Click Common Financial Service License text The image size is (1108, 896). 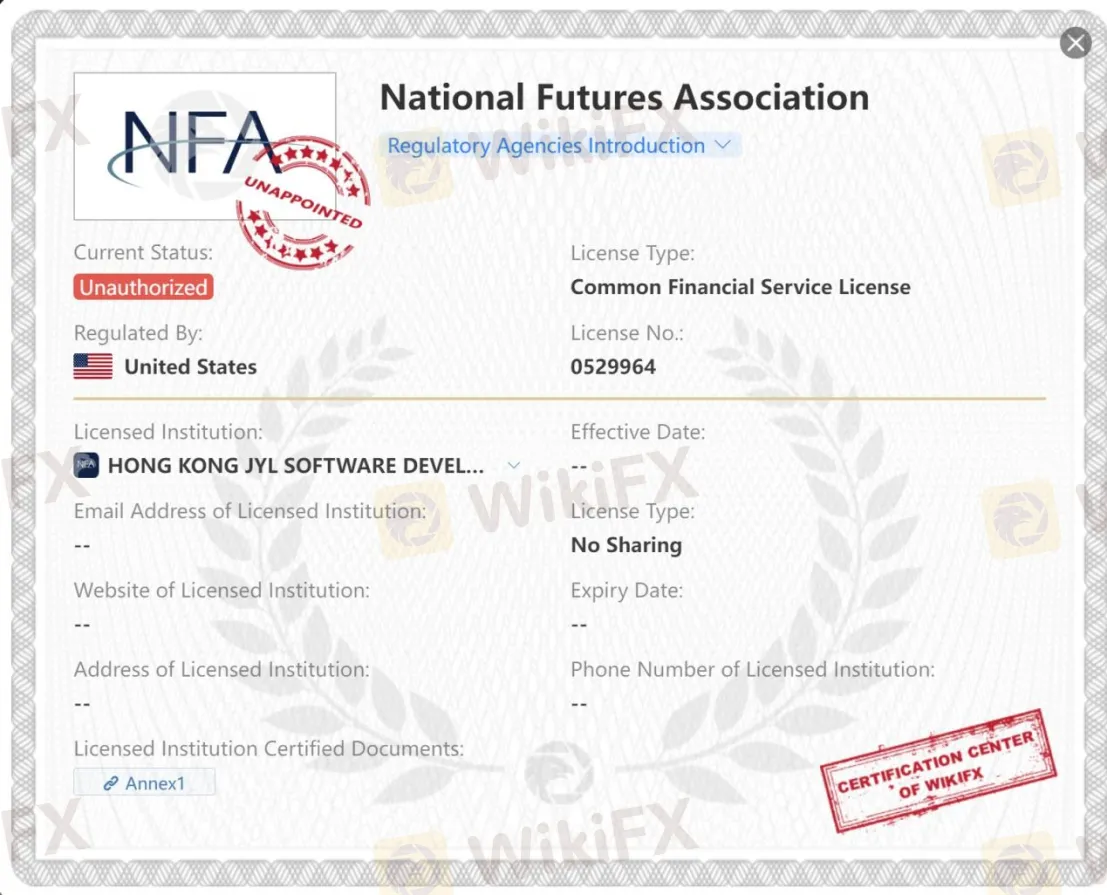[x=741, y=287]
